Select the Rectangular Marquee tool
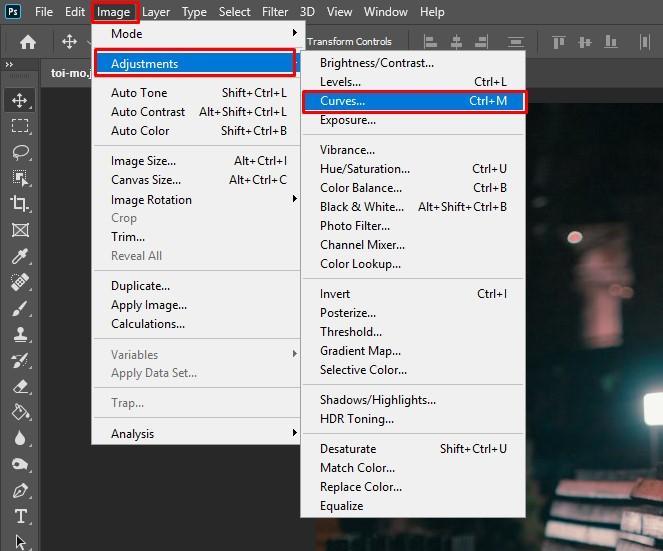The height and width of the screenshot is (551, 663). 20,126
